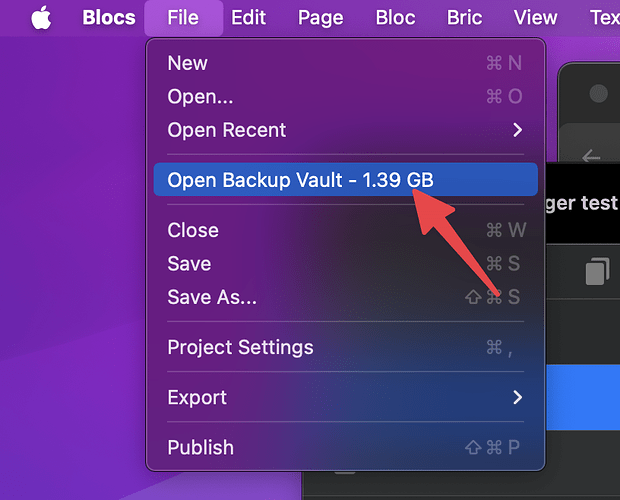Close the File menu from the menu bar
The width and height of the screenshot is (620, 500).
[183, 17]
